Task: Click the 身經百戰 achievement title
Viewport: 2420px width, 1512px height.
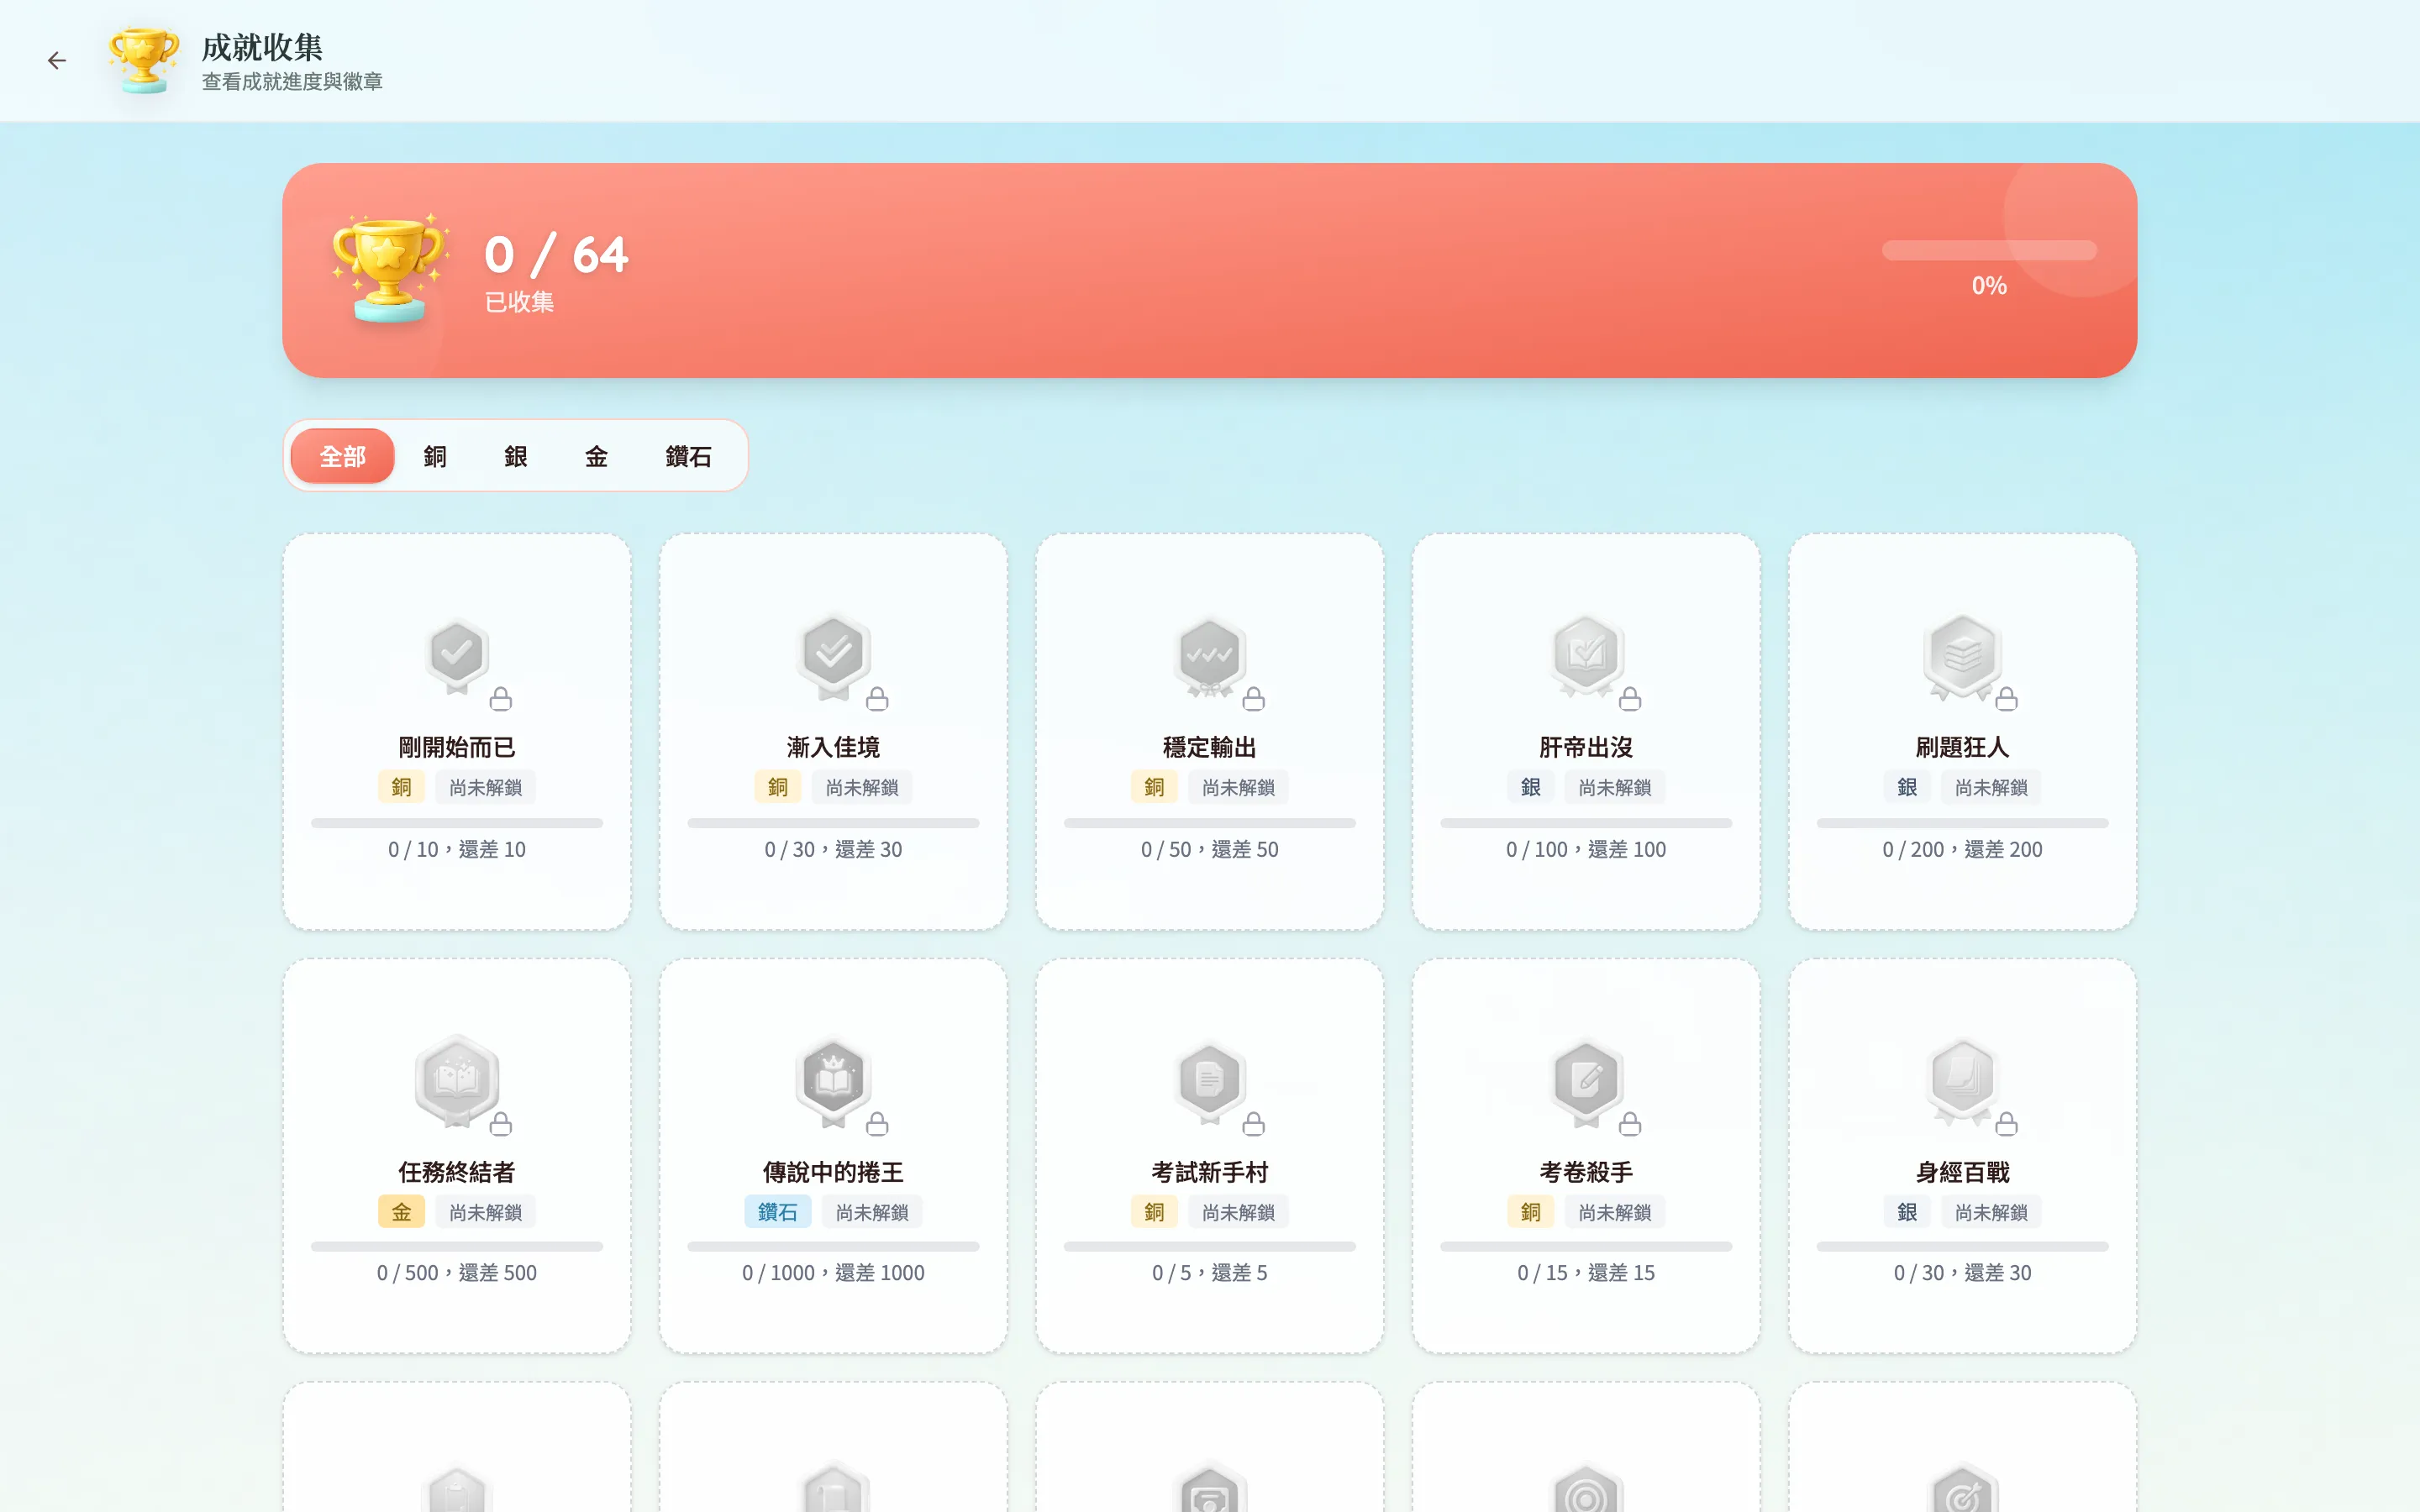Action: pyautogui.click(x=1962, y=1172)
